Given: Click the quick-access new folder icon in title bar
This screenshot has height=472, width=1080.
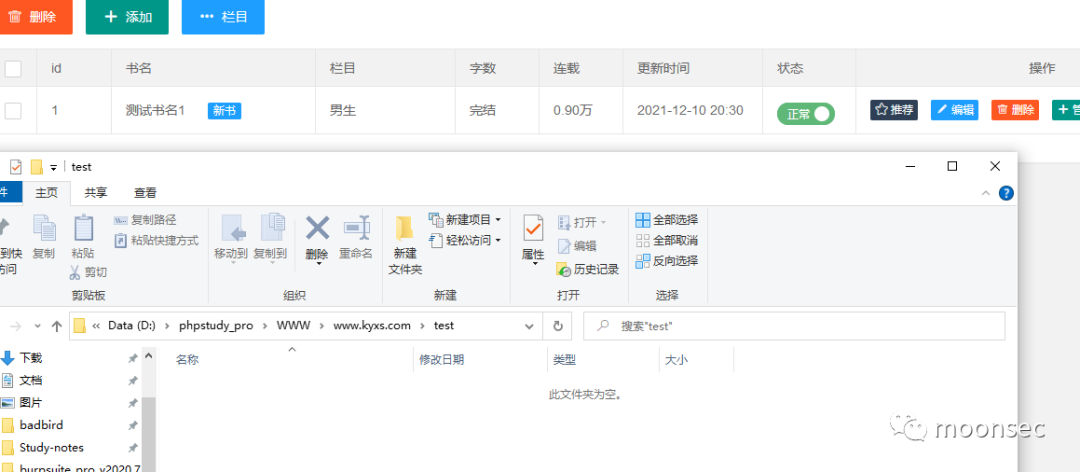Looking at the screenshot, I should (37, 167).
